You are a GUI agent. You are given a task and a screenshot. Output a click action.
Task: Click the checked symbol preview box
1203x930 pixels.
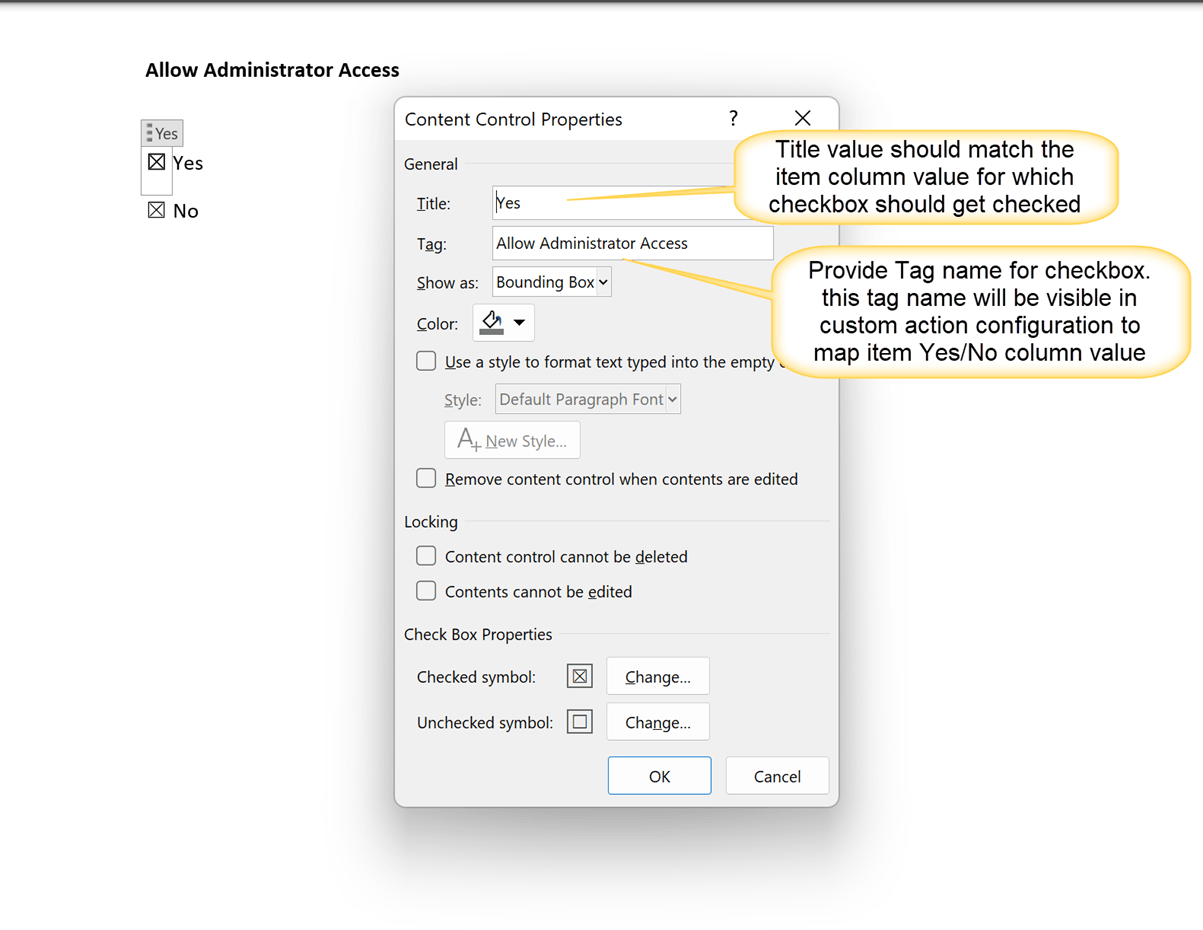click(579, 675)
